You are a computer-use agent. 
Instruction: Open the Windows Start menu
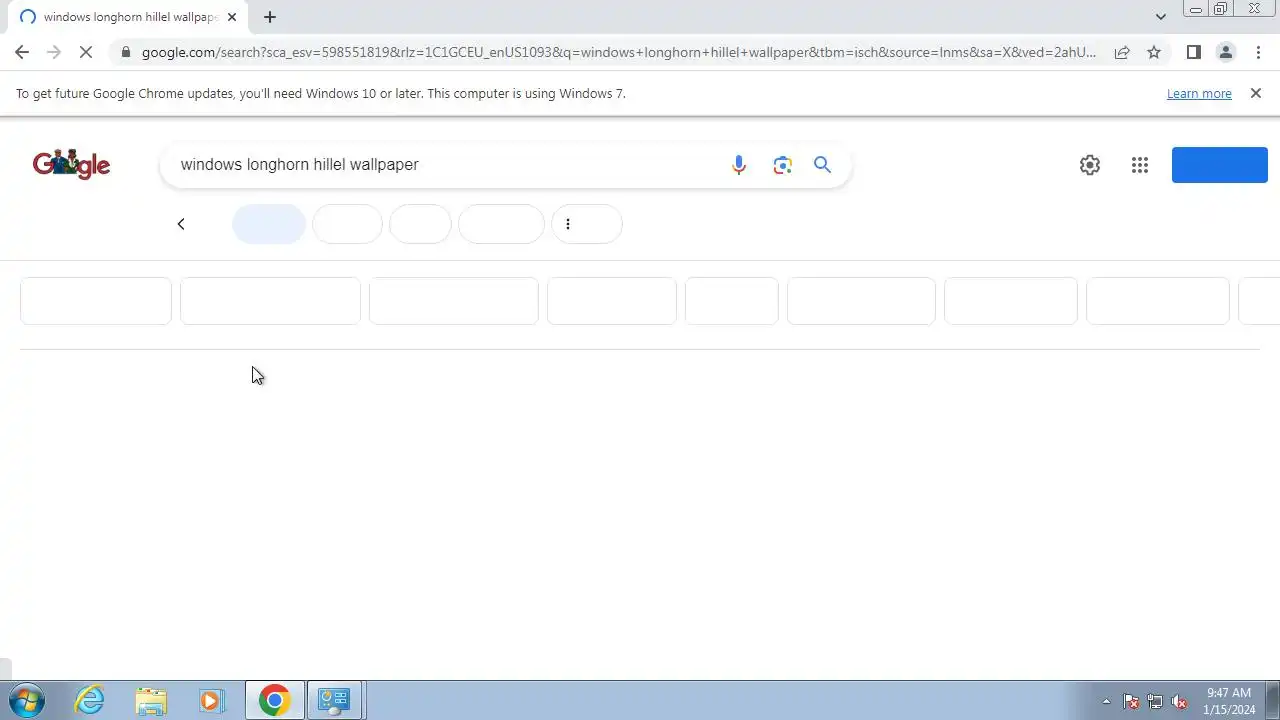coord(26,700)
